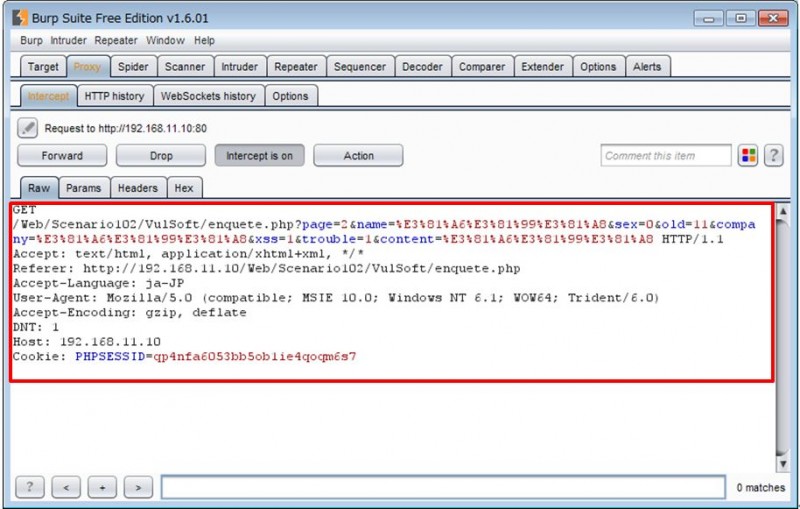Screen dimensions: 800x509
Task: Open the Intruder menu in menu bar
Action: click(68, 40)
